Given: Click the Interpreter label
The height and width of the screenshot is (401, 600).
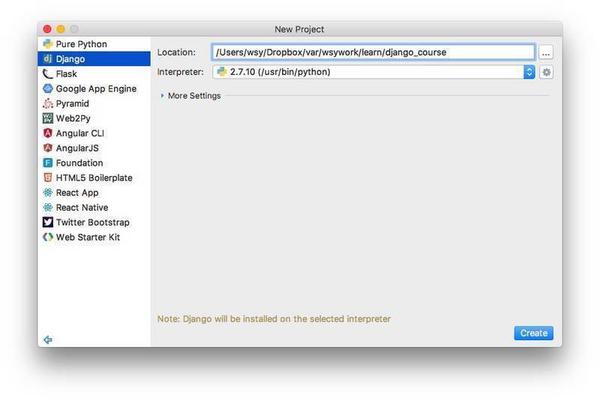Looking at the screenshot, I should pyautogui.click(x=180, y=72).
